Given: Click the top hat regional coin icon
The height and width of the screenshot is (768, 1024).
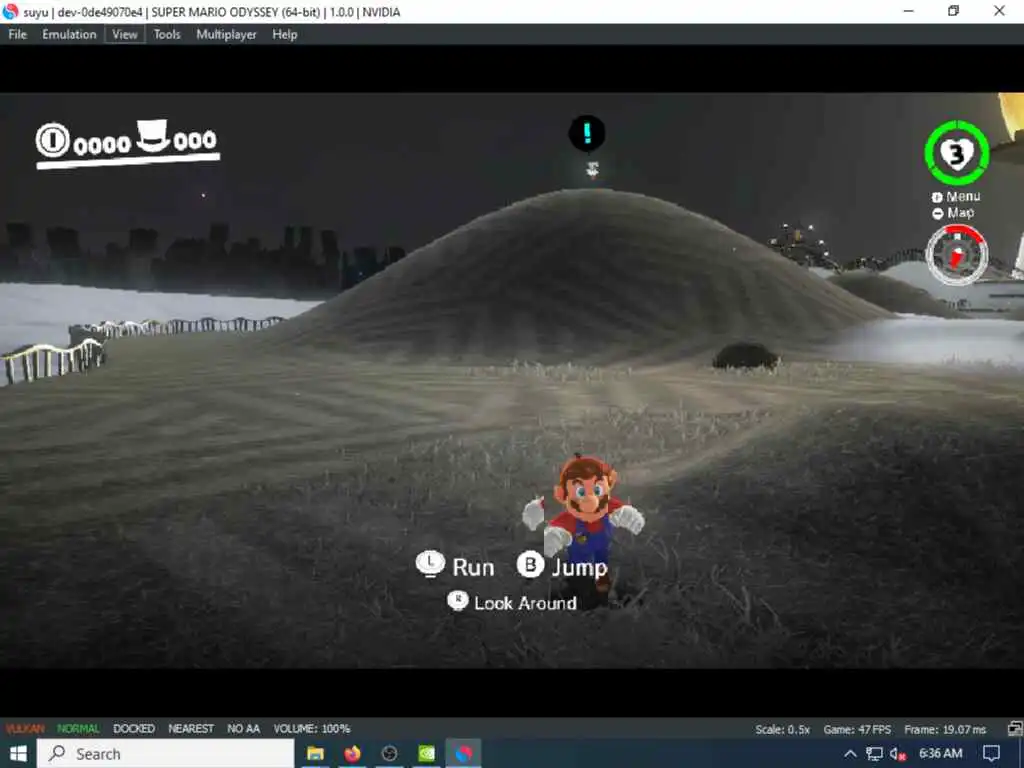Looking at the screenshot, I should pyautogui.click(x=152, y=135).
